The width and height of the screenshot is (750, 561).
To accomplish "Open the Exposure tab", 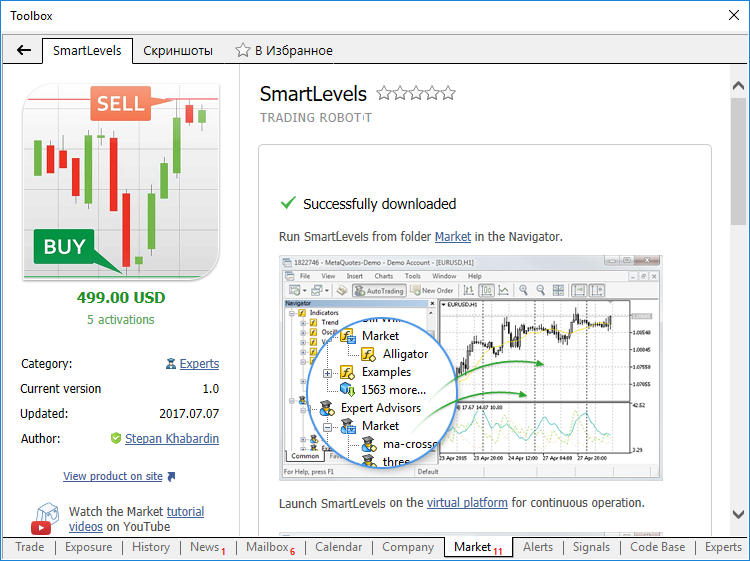I will point(88,547).
